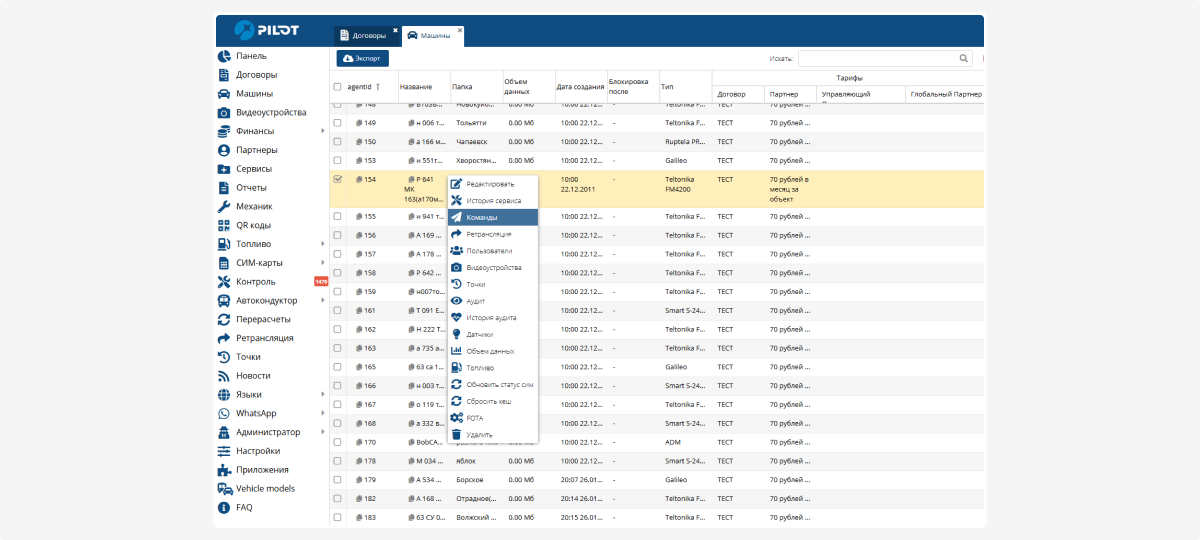Choose Обновить статус сим menu entry

(492, 384)
